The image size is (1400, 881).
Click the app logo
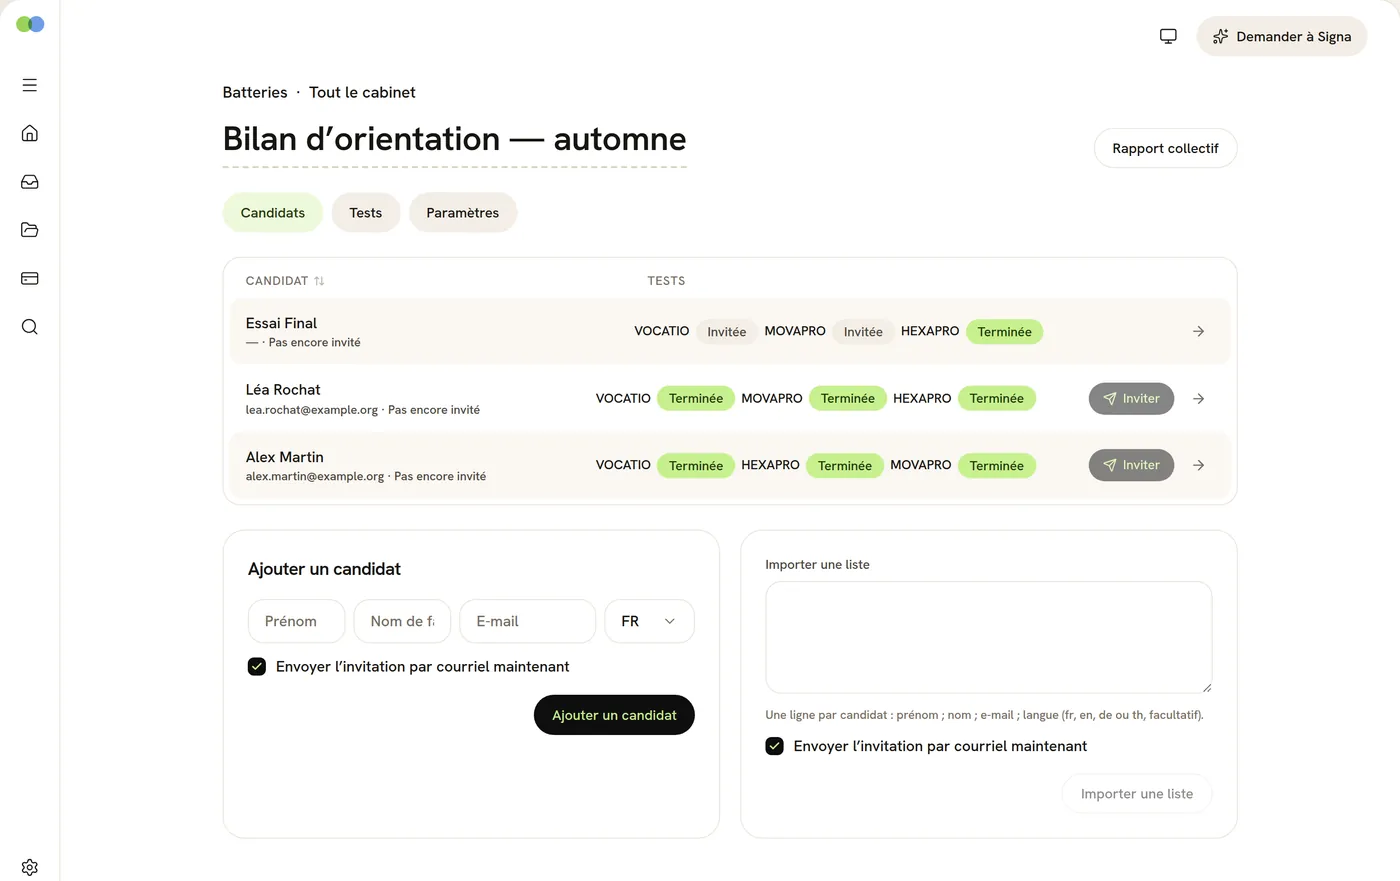(30, 24)
